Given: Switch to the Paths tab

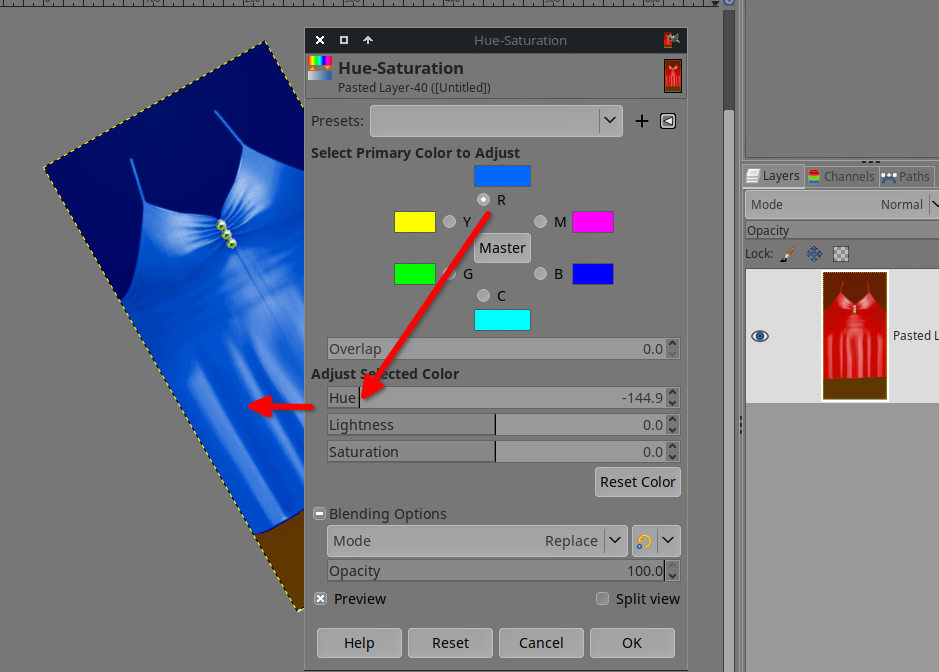Looking at the screenshot, I should point(906,176).
